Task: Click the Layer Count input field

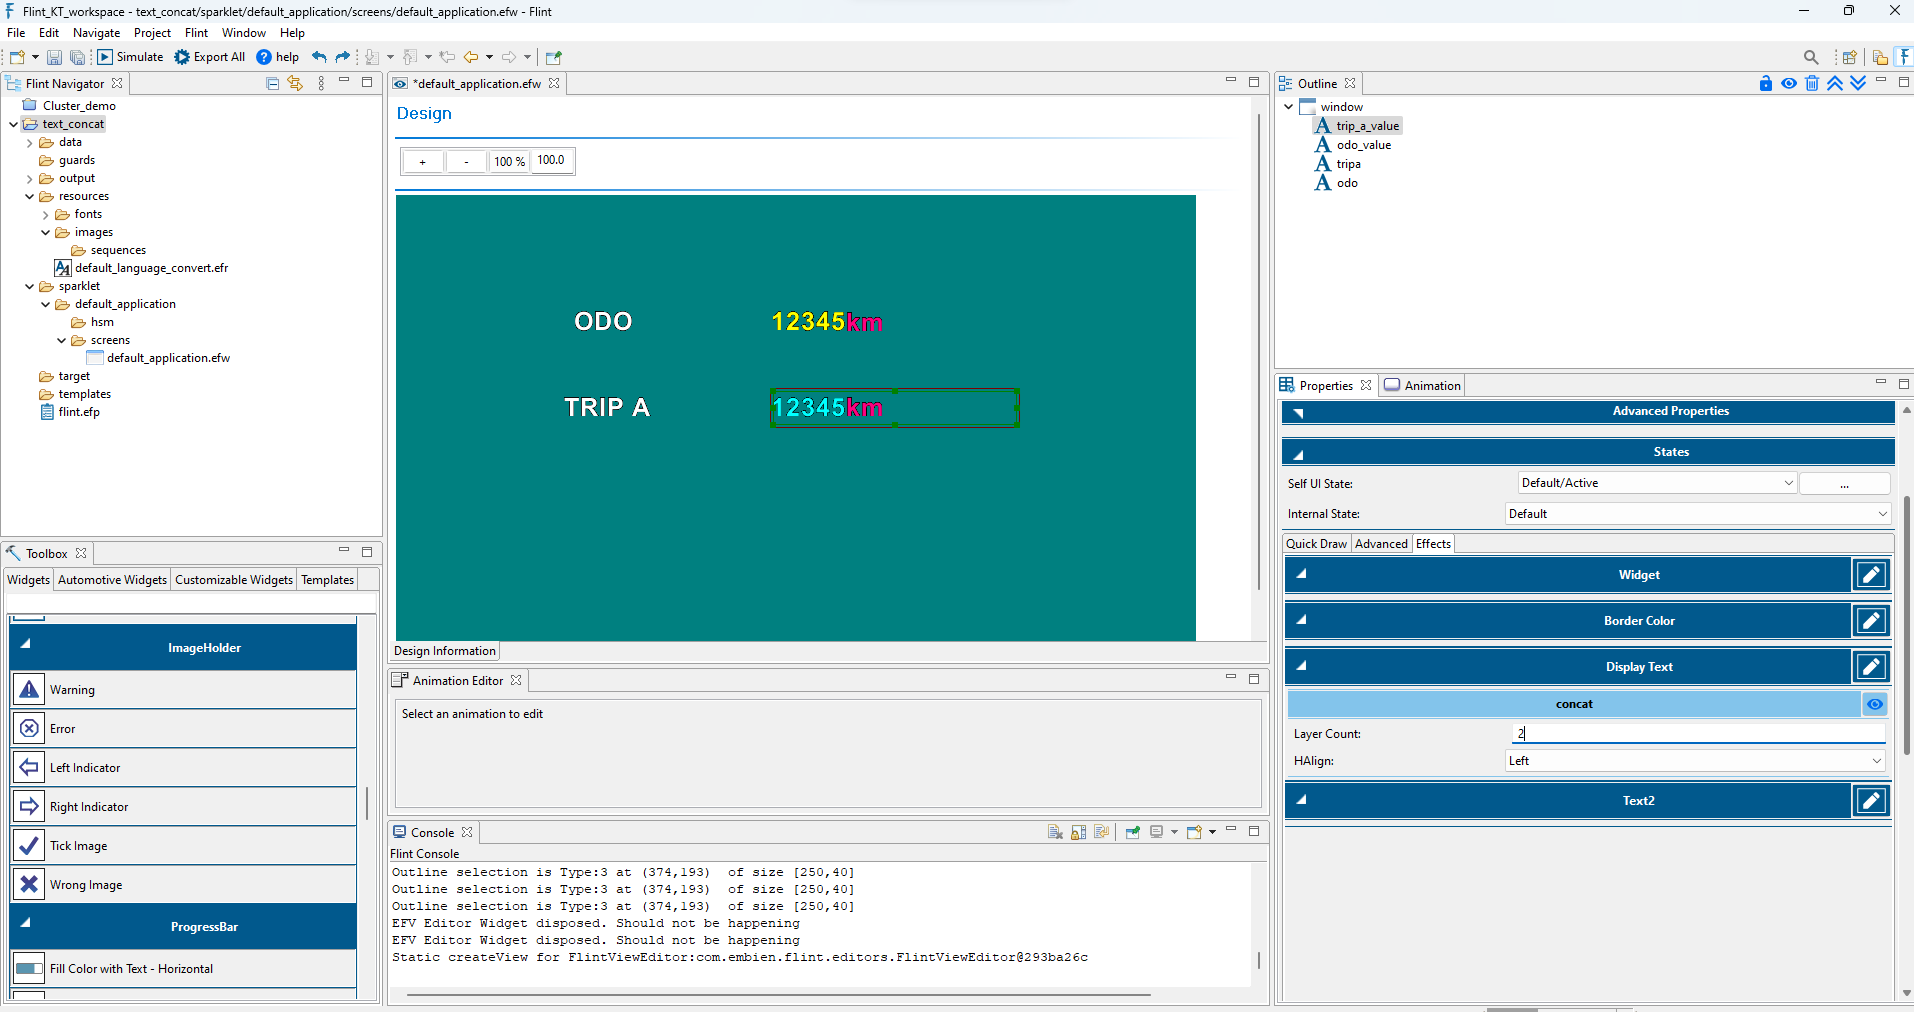Action: tap(1698, 733)
